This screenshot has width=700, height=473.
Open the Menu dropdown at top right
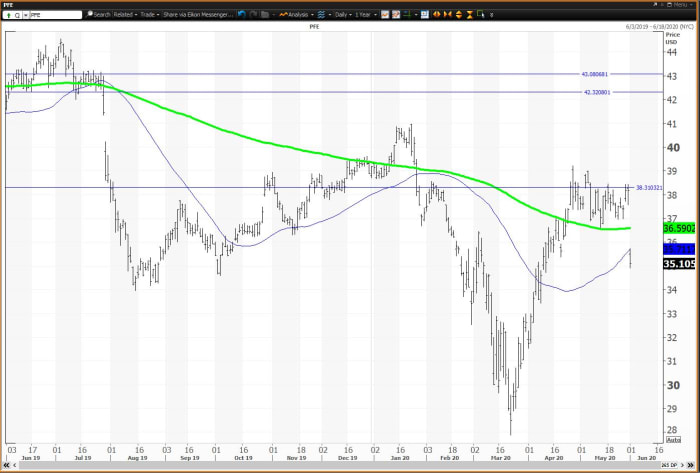tap(681, 4)
